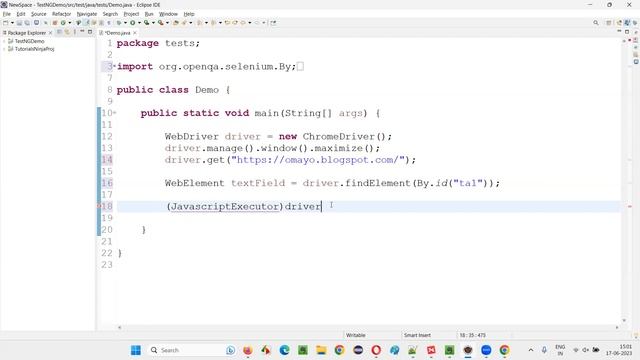
Task: Click the horizontal scrollbar right arrow
Action: [x=617, y=327]
